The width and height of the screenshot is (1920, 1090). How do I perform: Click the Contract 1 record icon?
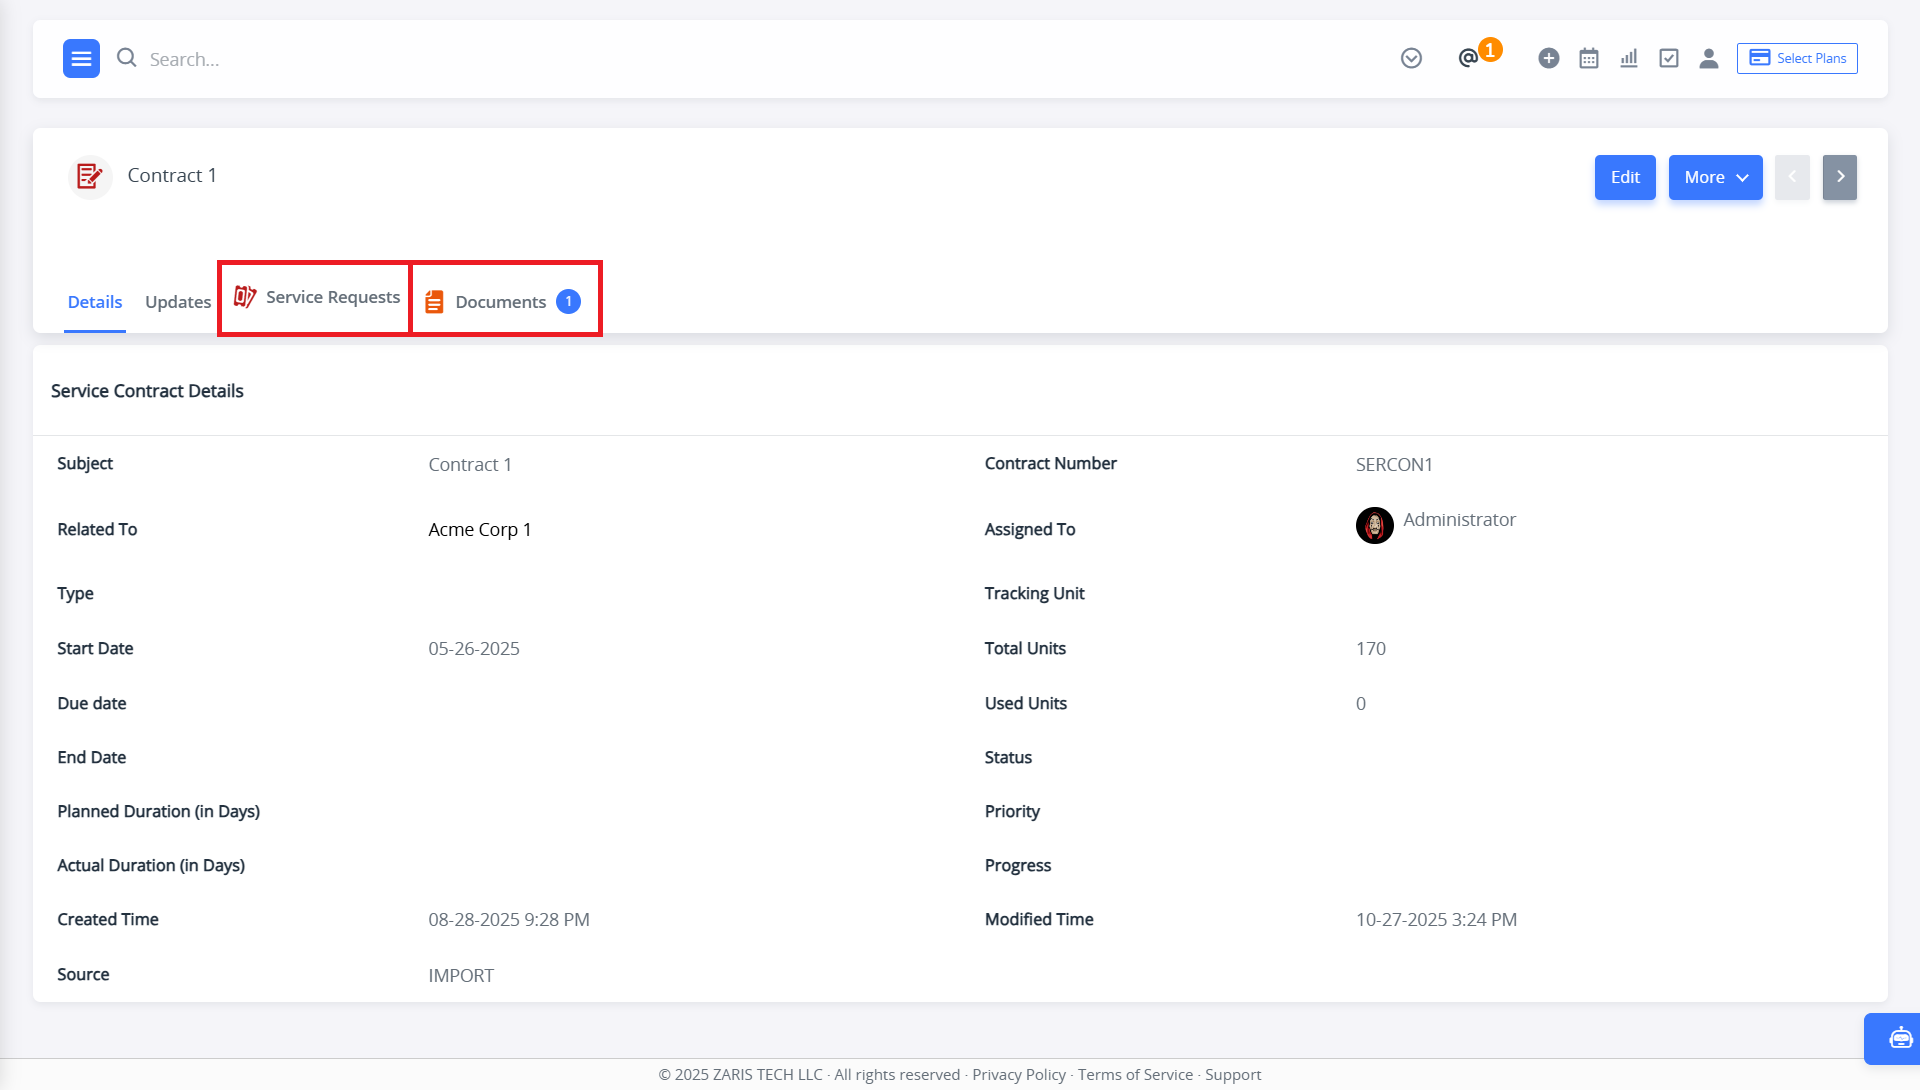coord(90,176)
